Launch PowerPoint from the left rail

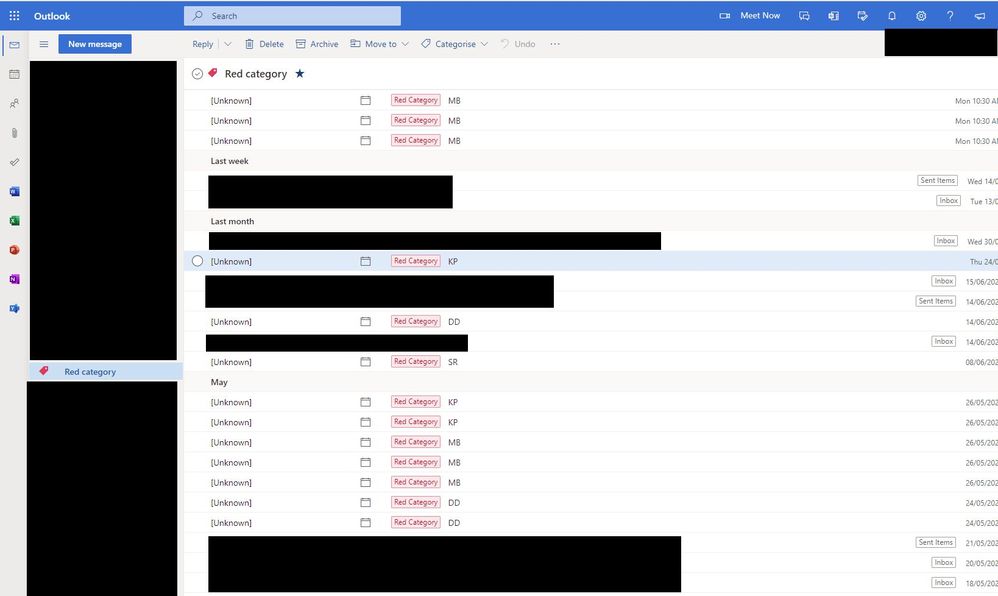click(14, 250)
